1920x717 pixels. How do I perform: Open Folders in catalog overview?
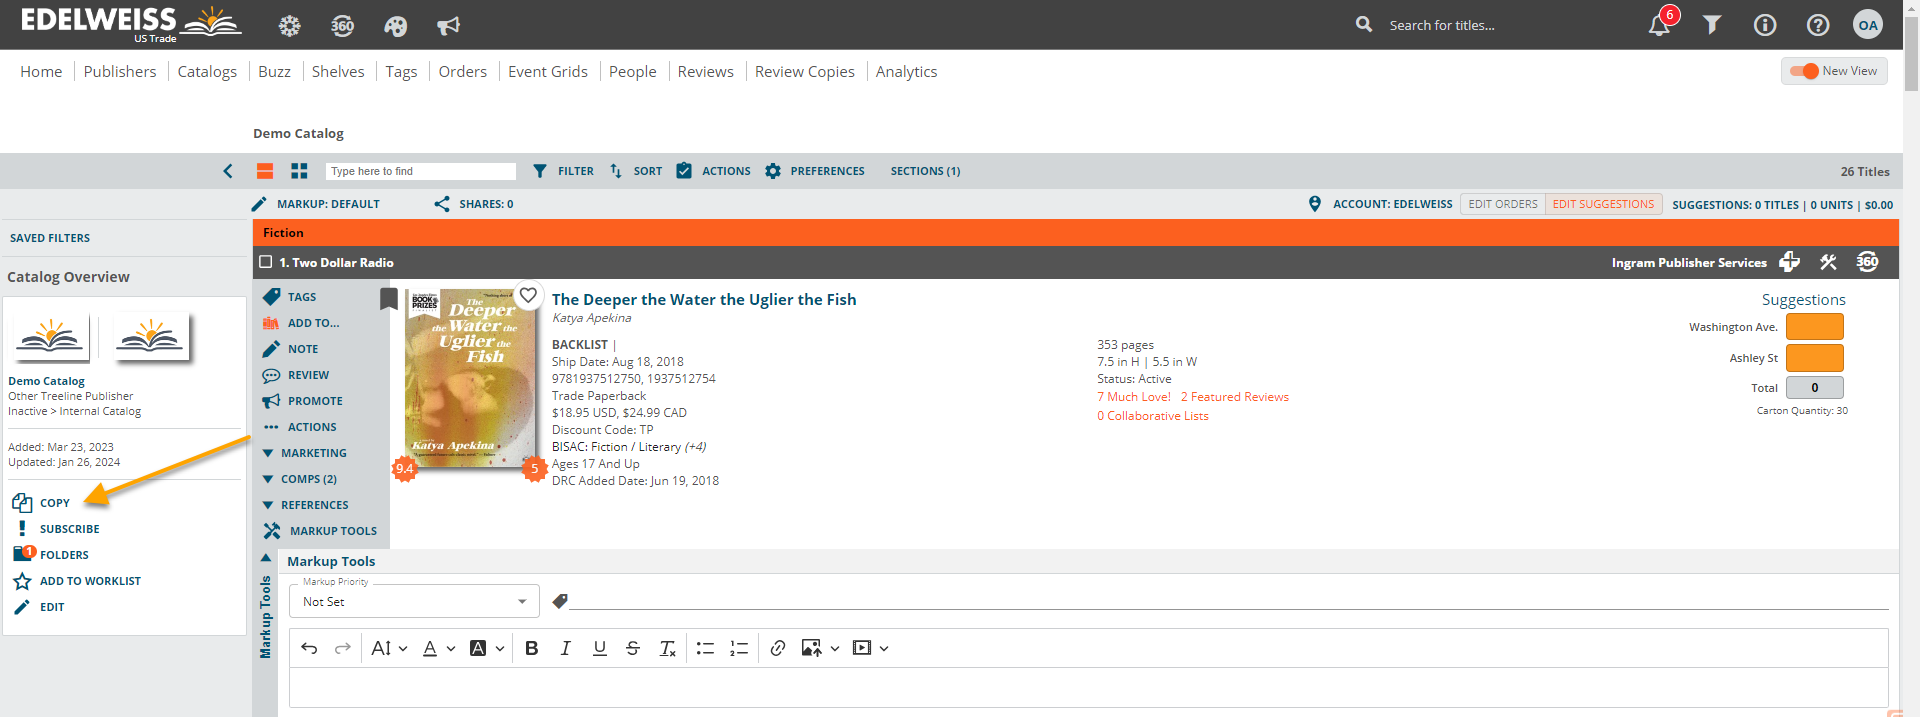click(x=51, y=555)
